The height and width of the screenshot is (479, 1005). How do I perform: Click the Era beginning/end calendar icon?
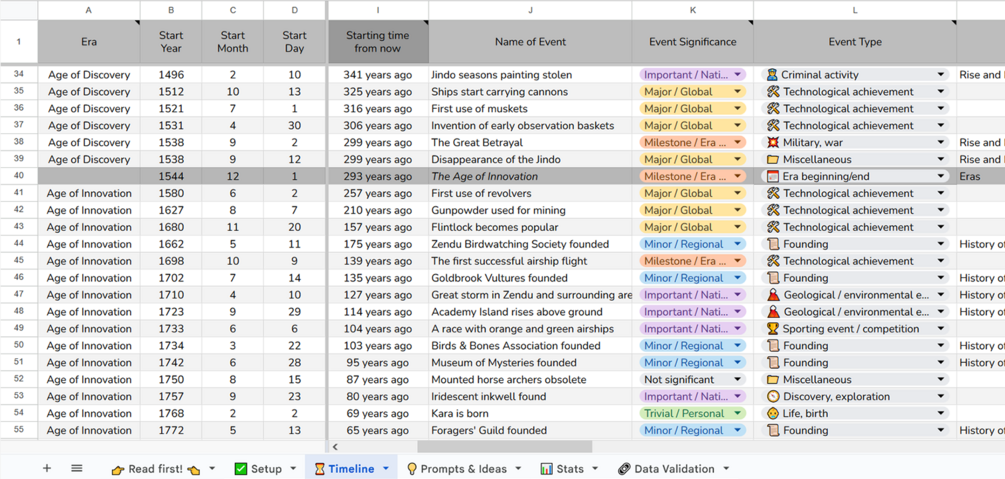tap(772, 176)
